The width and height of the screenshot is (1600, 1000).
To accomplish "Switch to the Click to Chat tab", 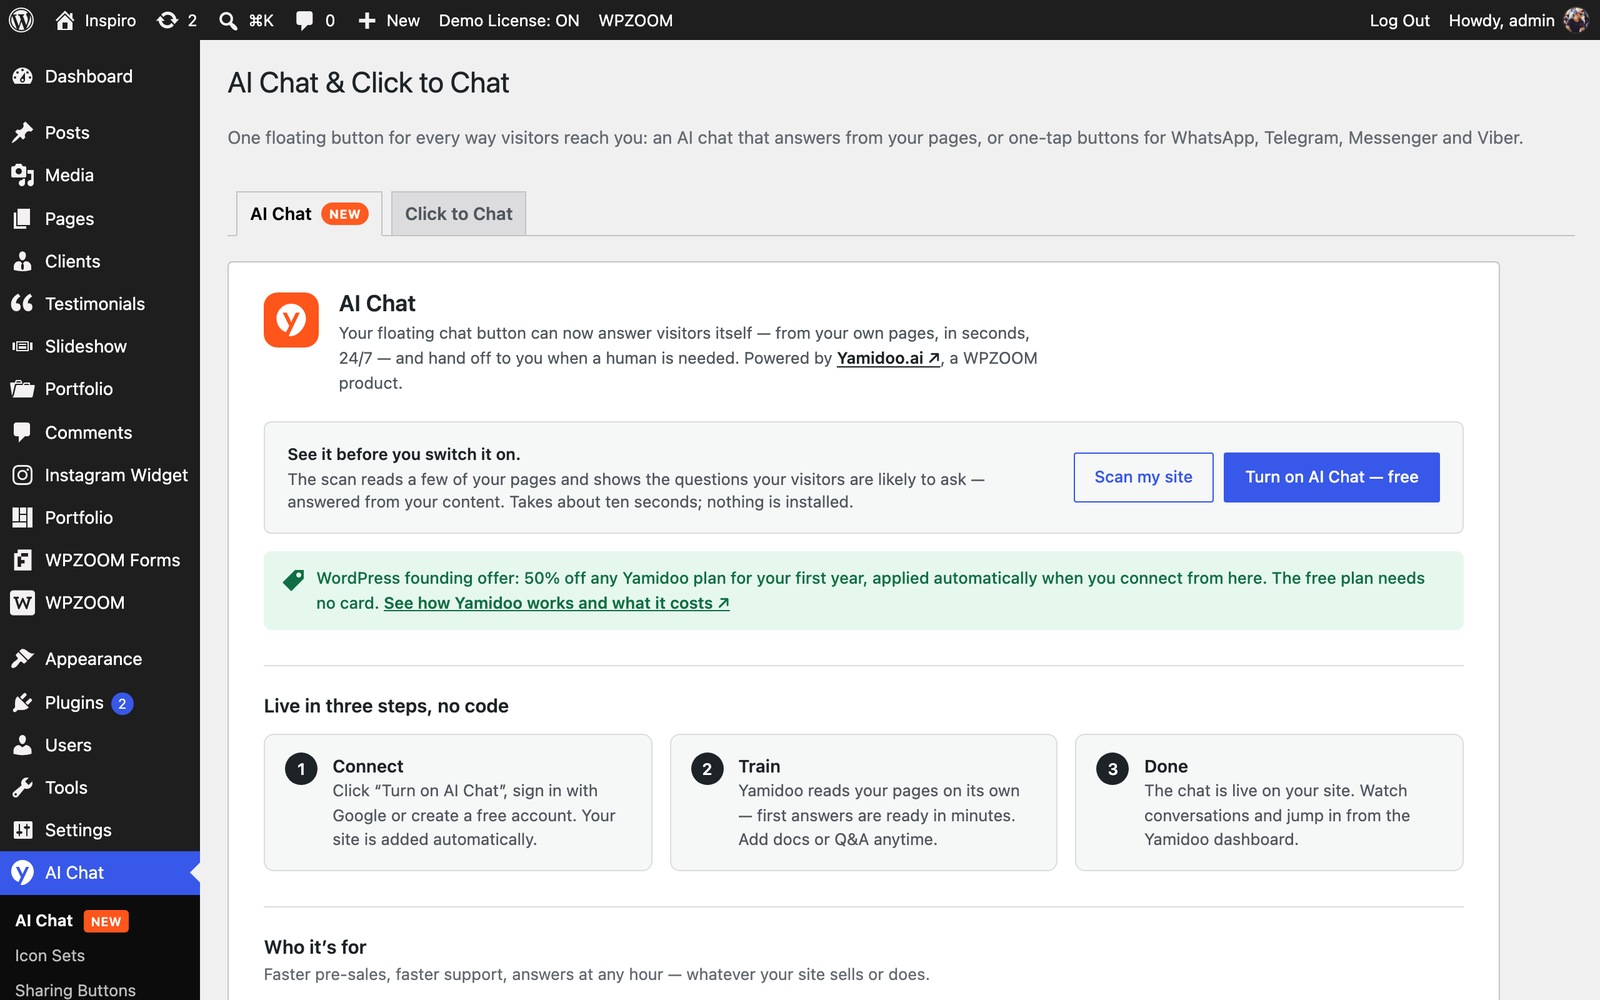I will tap(458, 214).
